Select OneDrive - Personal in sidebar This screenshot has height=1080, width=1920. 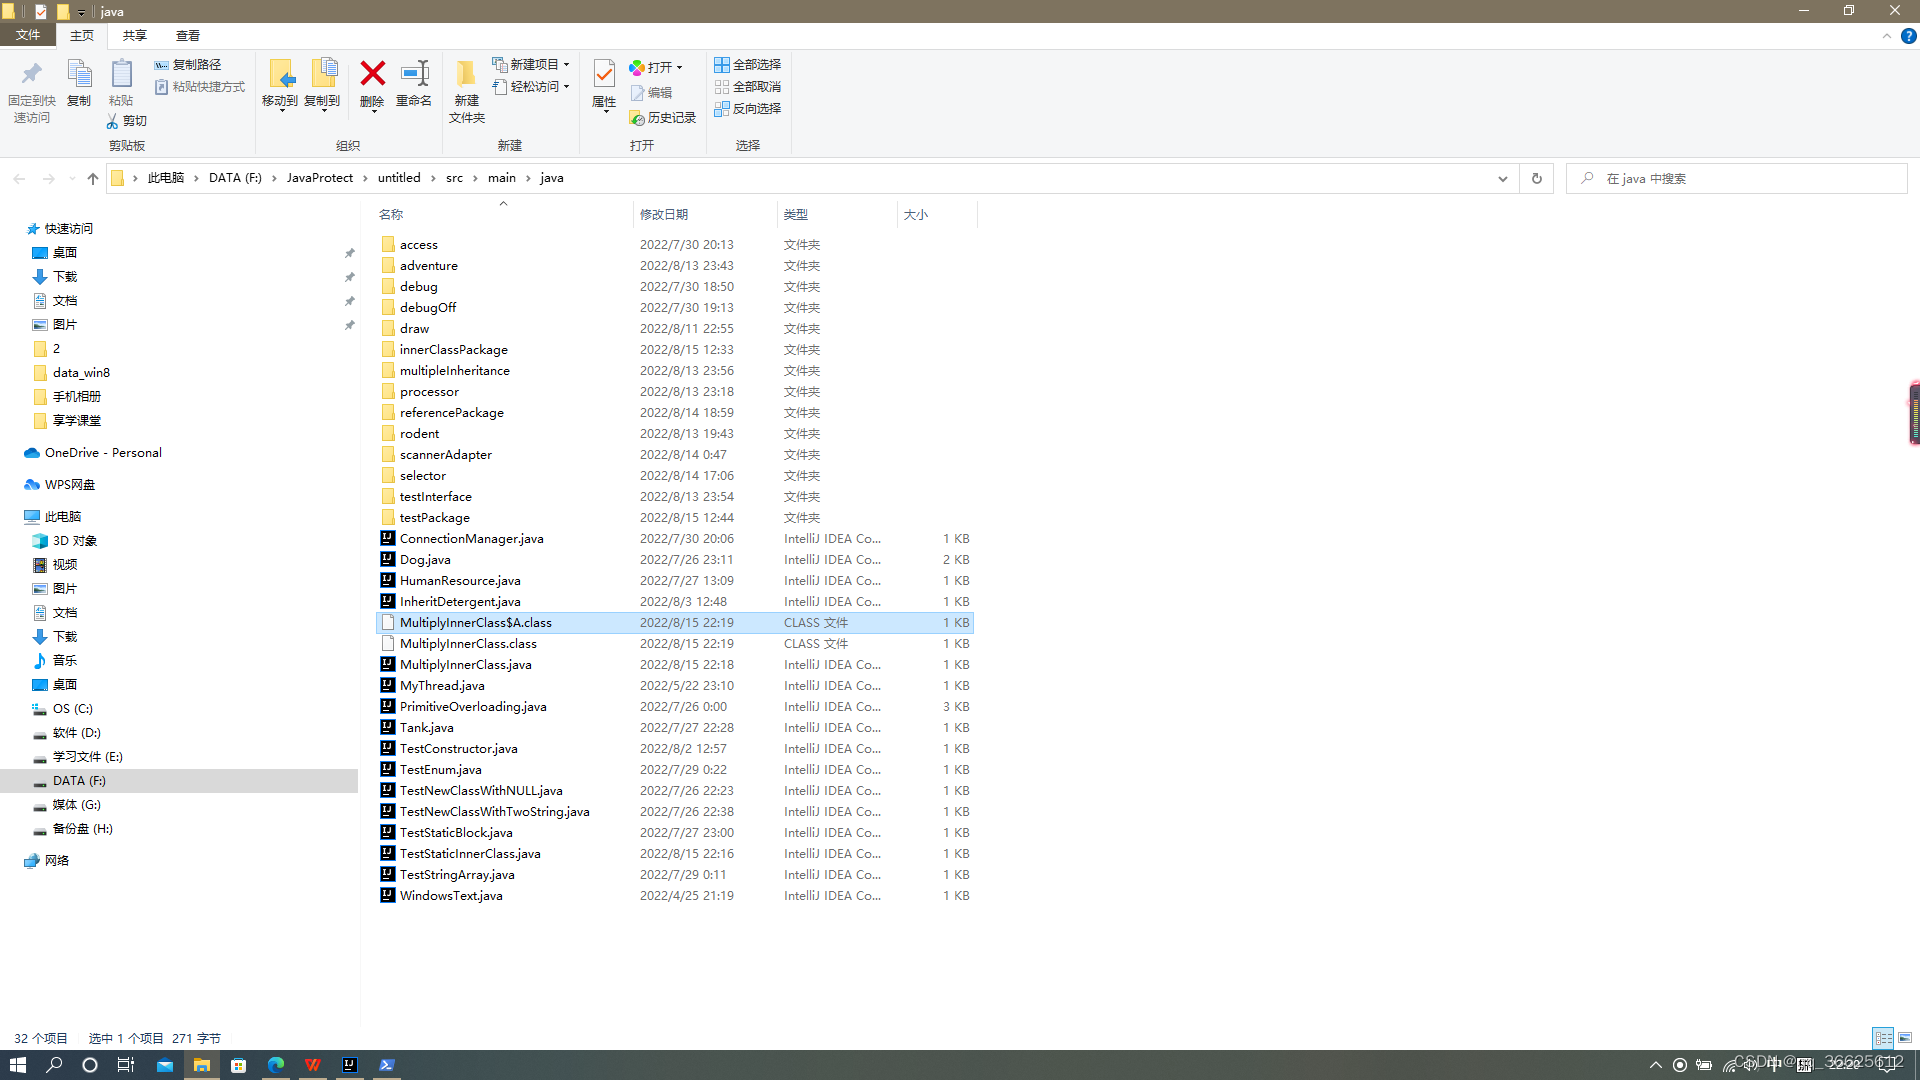coord(103,453)
